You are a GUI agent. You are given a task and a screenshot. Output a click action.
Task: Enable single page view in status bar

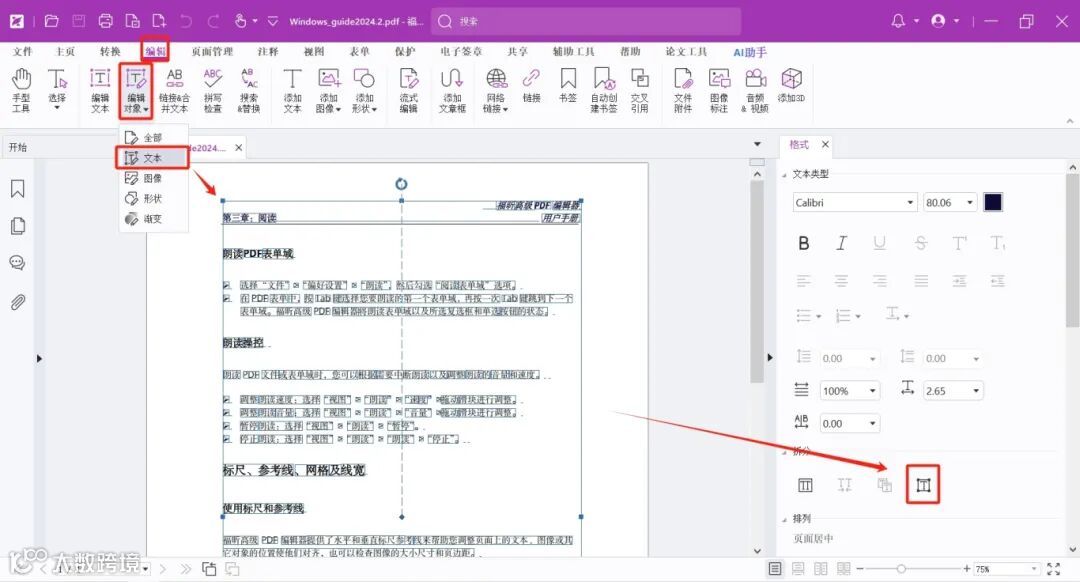[x=775, y=569]
